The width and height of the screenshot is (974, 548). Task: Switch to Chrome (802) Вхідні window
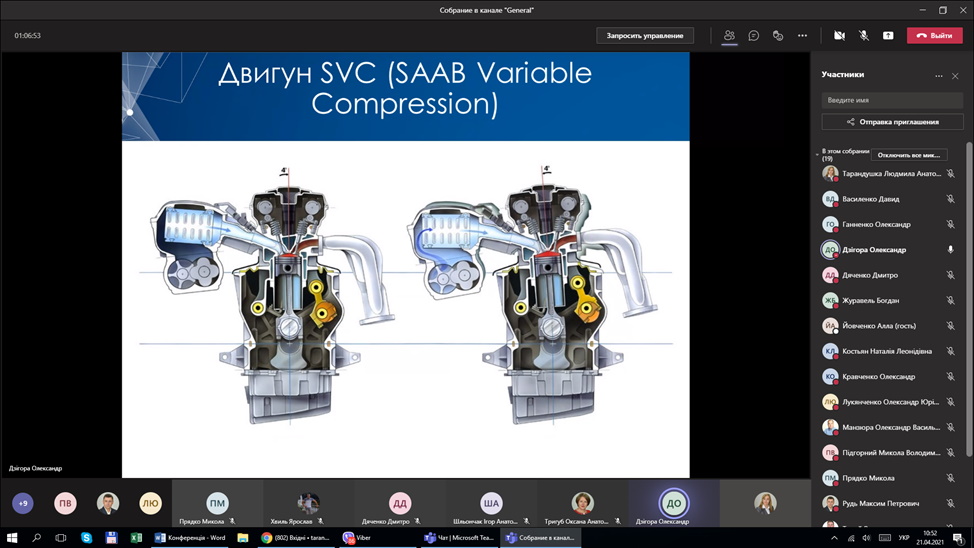pos(296,537)
